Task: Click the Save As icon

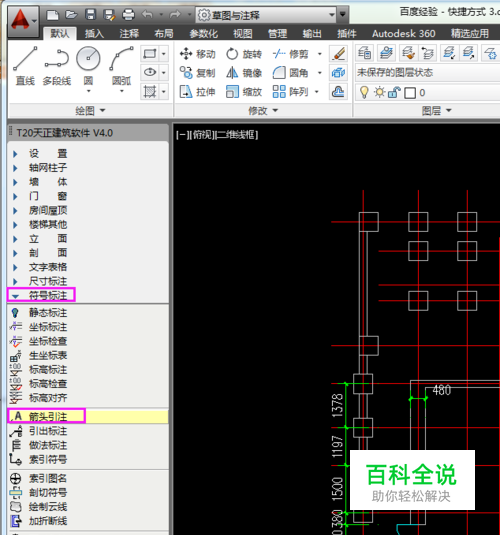Action: [x=109, y=15]
